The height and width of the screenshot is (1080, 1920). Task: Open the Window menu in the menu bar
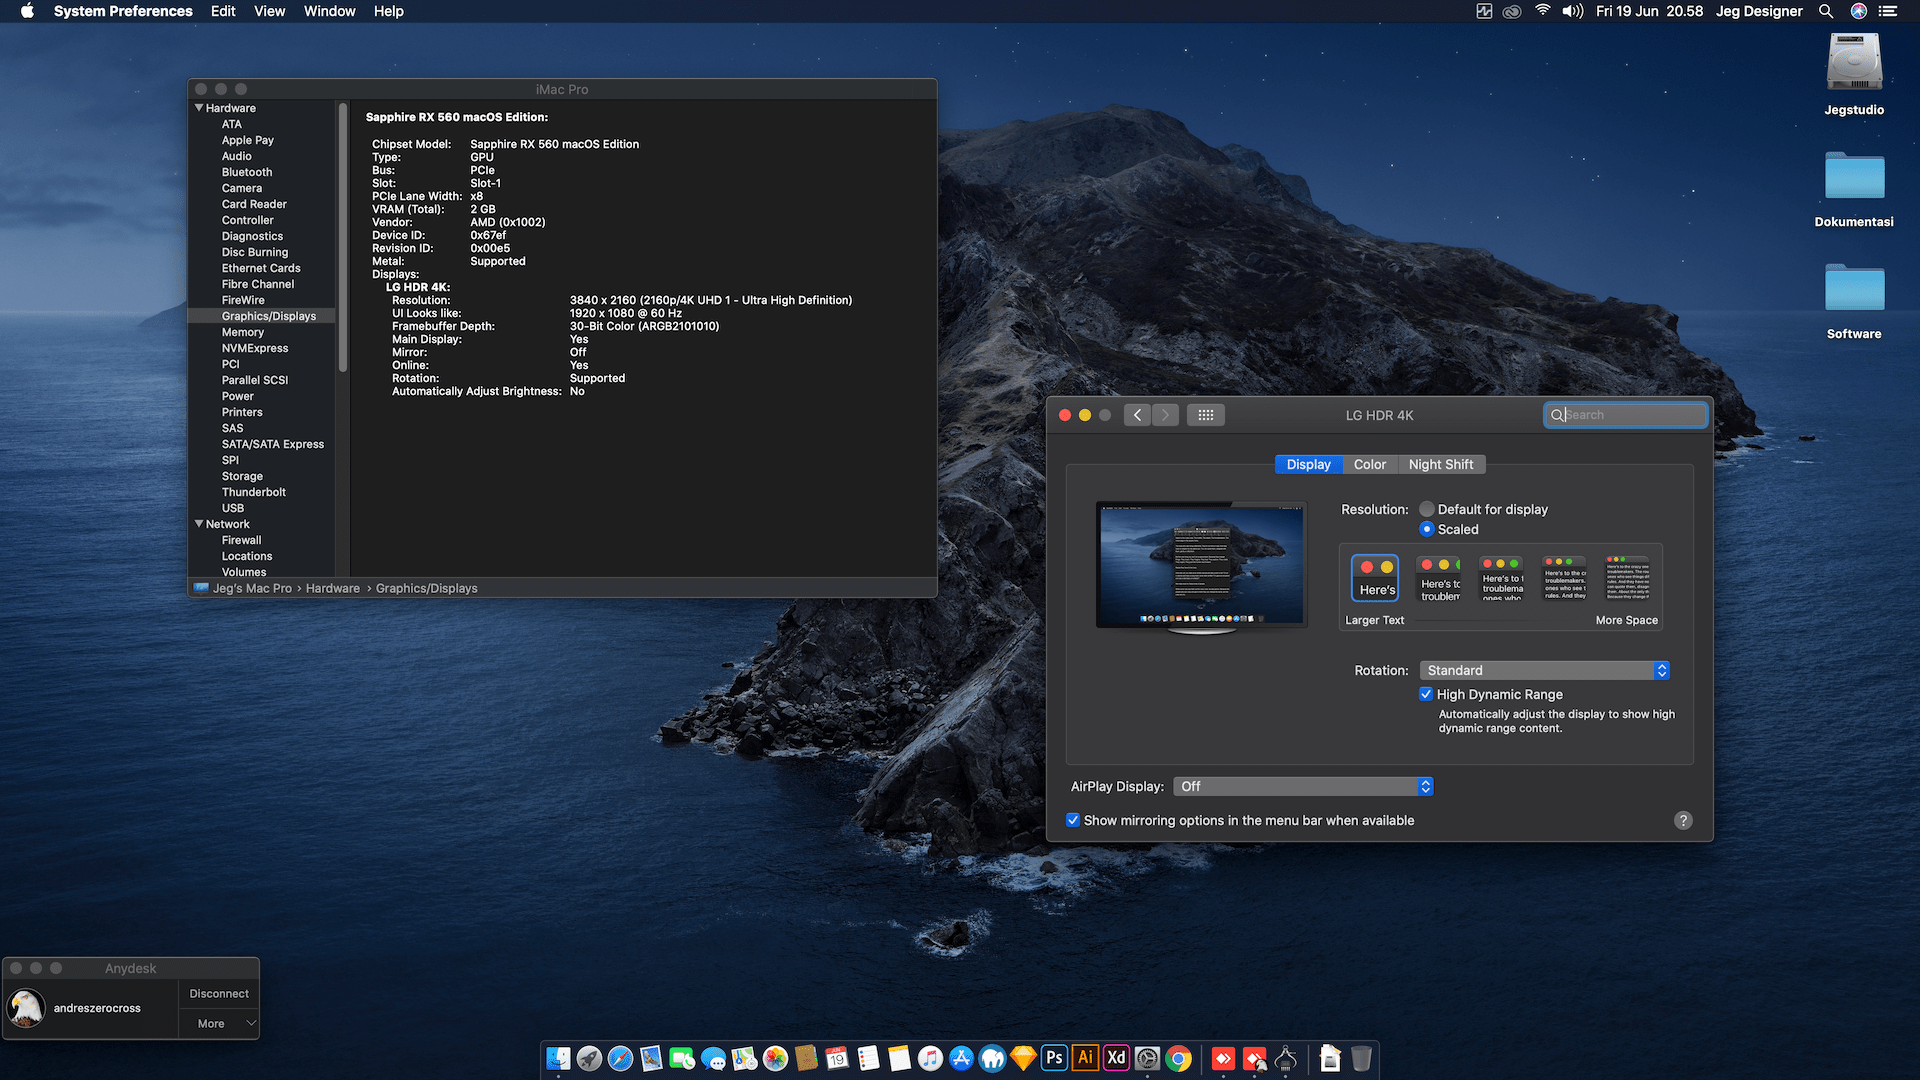(329, 11)
